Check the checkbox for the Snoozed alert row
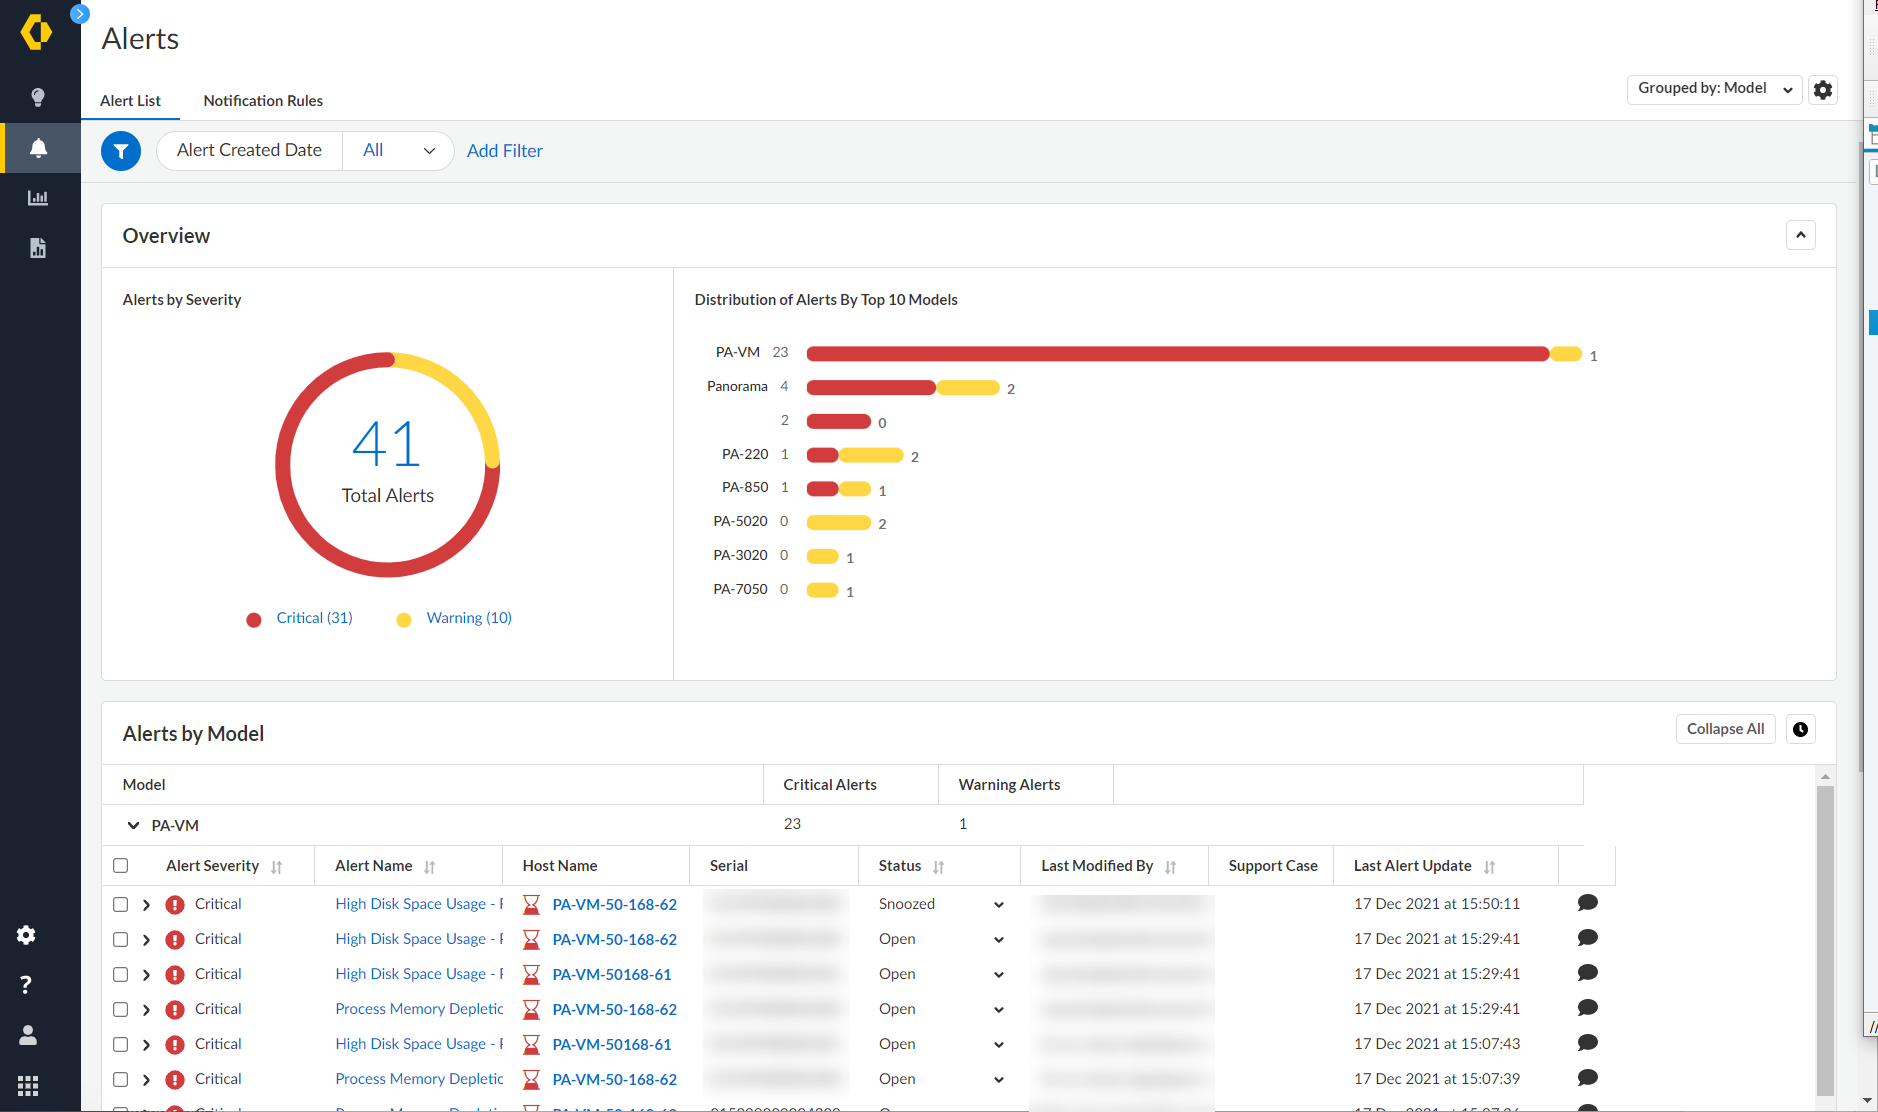Image resolution: width=1878 pixels, height=1112 pixels. pos(121,904)
